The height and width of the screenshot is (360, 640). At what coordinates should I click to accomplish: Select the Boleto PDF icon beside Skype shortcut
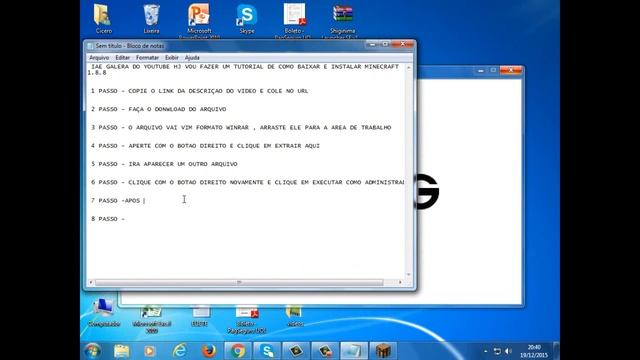[x=294, y=20]
